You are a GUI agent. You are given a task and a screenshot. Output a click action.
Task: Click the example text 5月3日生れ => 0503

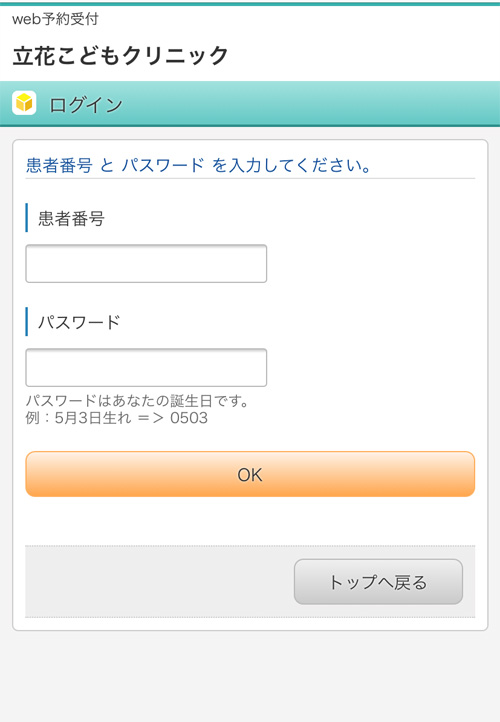[117, 418]
